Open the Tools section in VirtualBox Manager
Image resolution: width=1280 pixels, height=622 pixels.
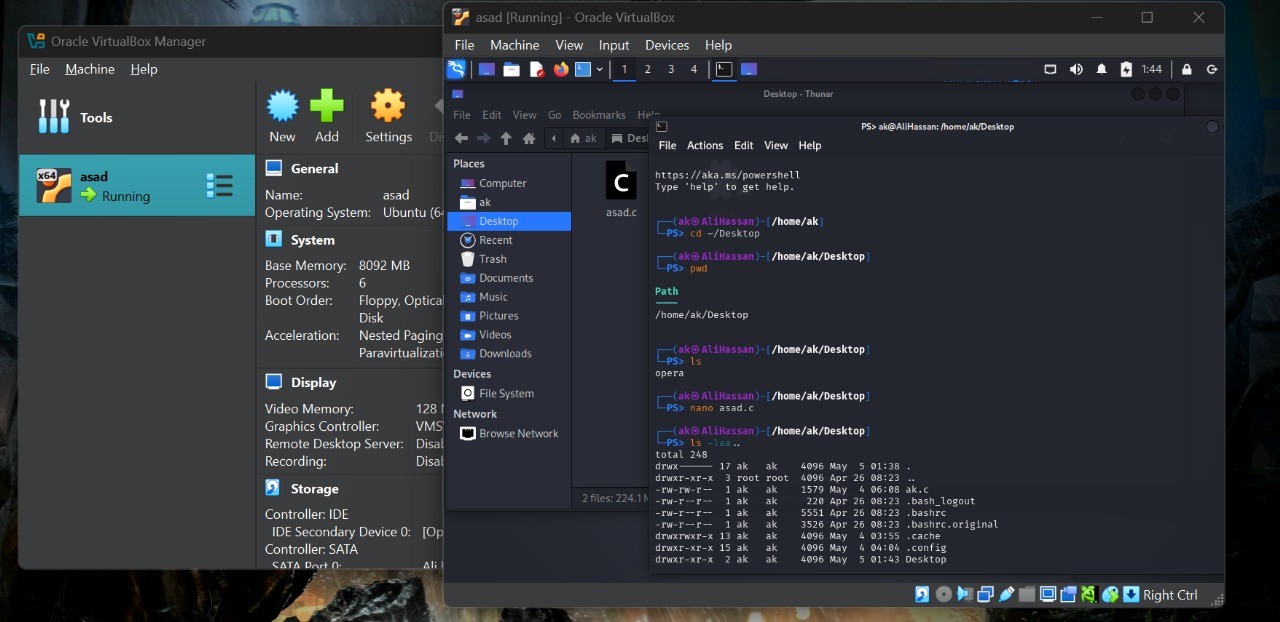coord(137,117)
